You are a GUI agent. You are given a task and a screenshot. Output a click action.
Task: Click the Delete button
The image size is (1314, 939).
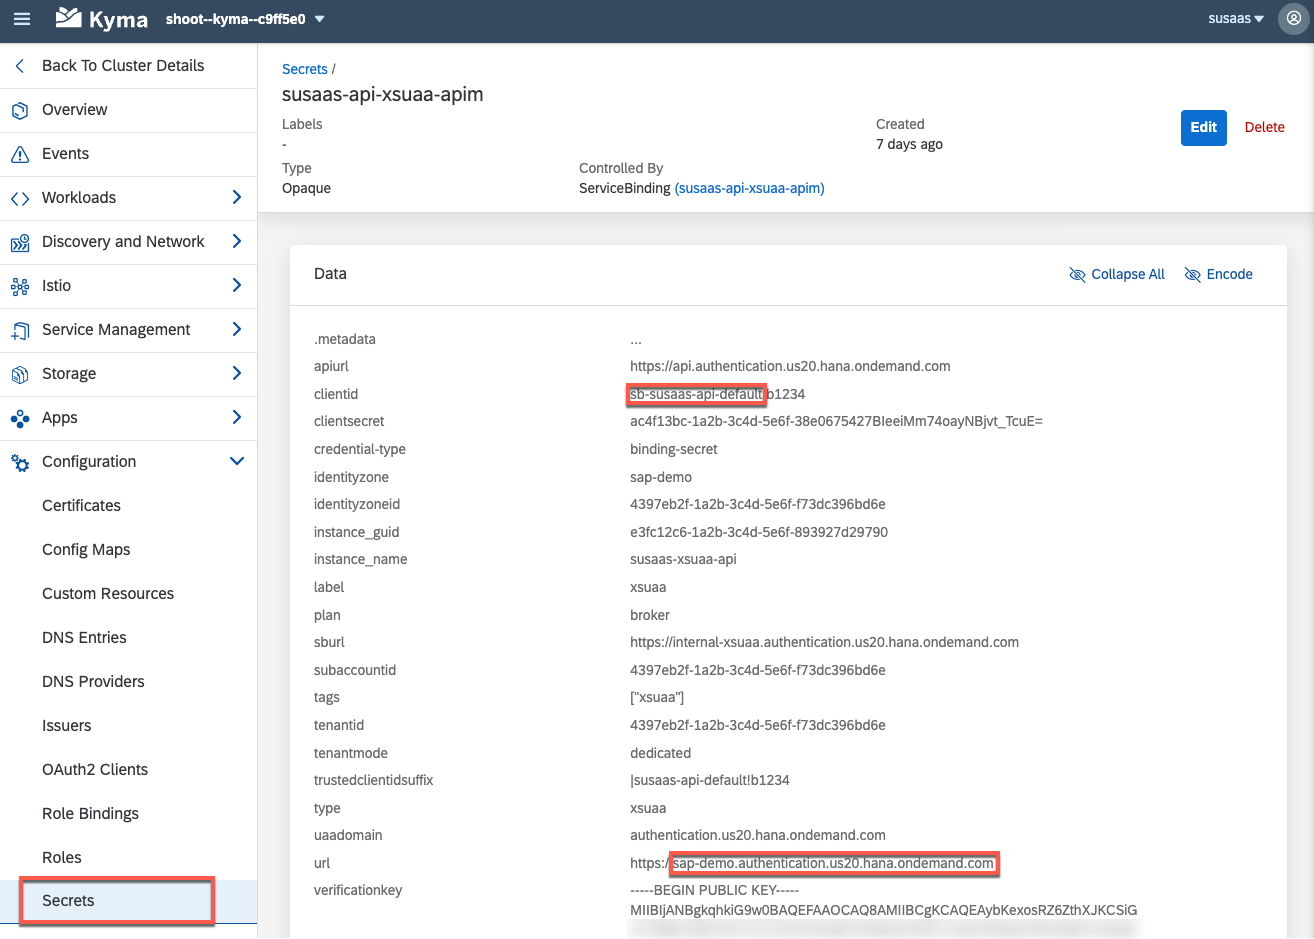(x=1264, y=127)
